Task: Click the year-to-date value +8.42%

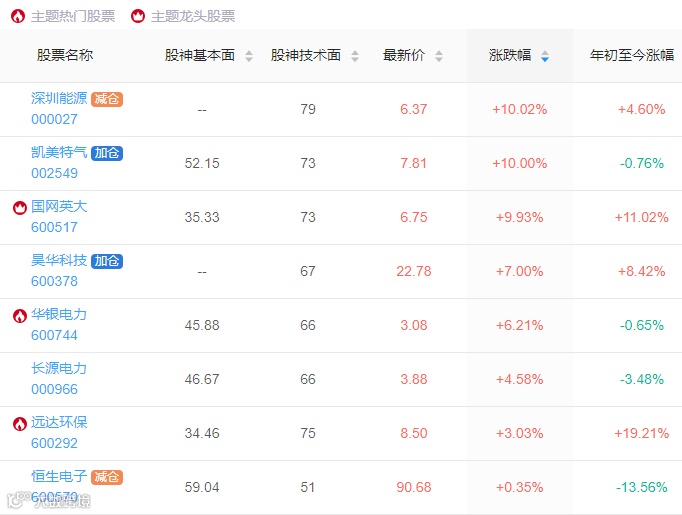Action: pos(642,271)
